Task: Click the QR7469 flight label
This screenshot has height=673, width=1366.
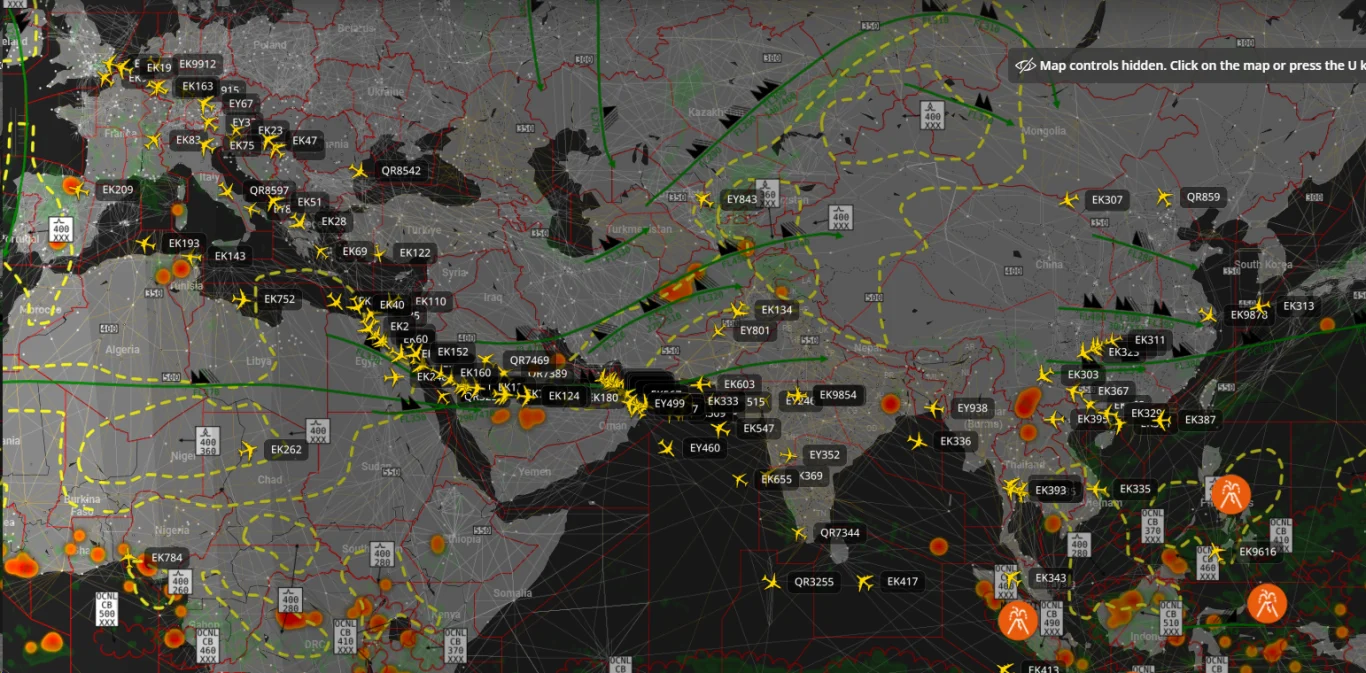Action: click(530, 360)
